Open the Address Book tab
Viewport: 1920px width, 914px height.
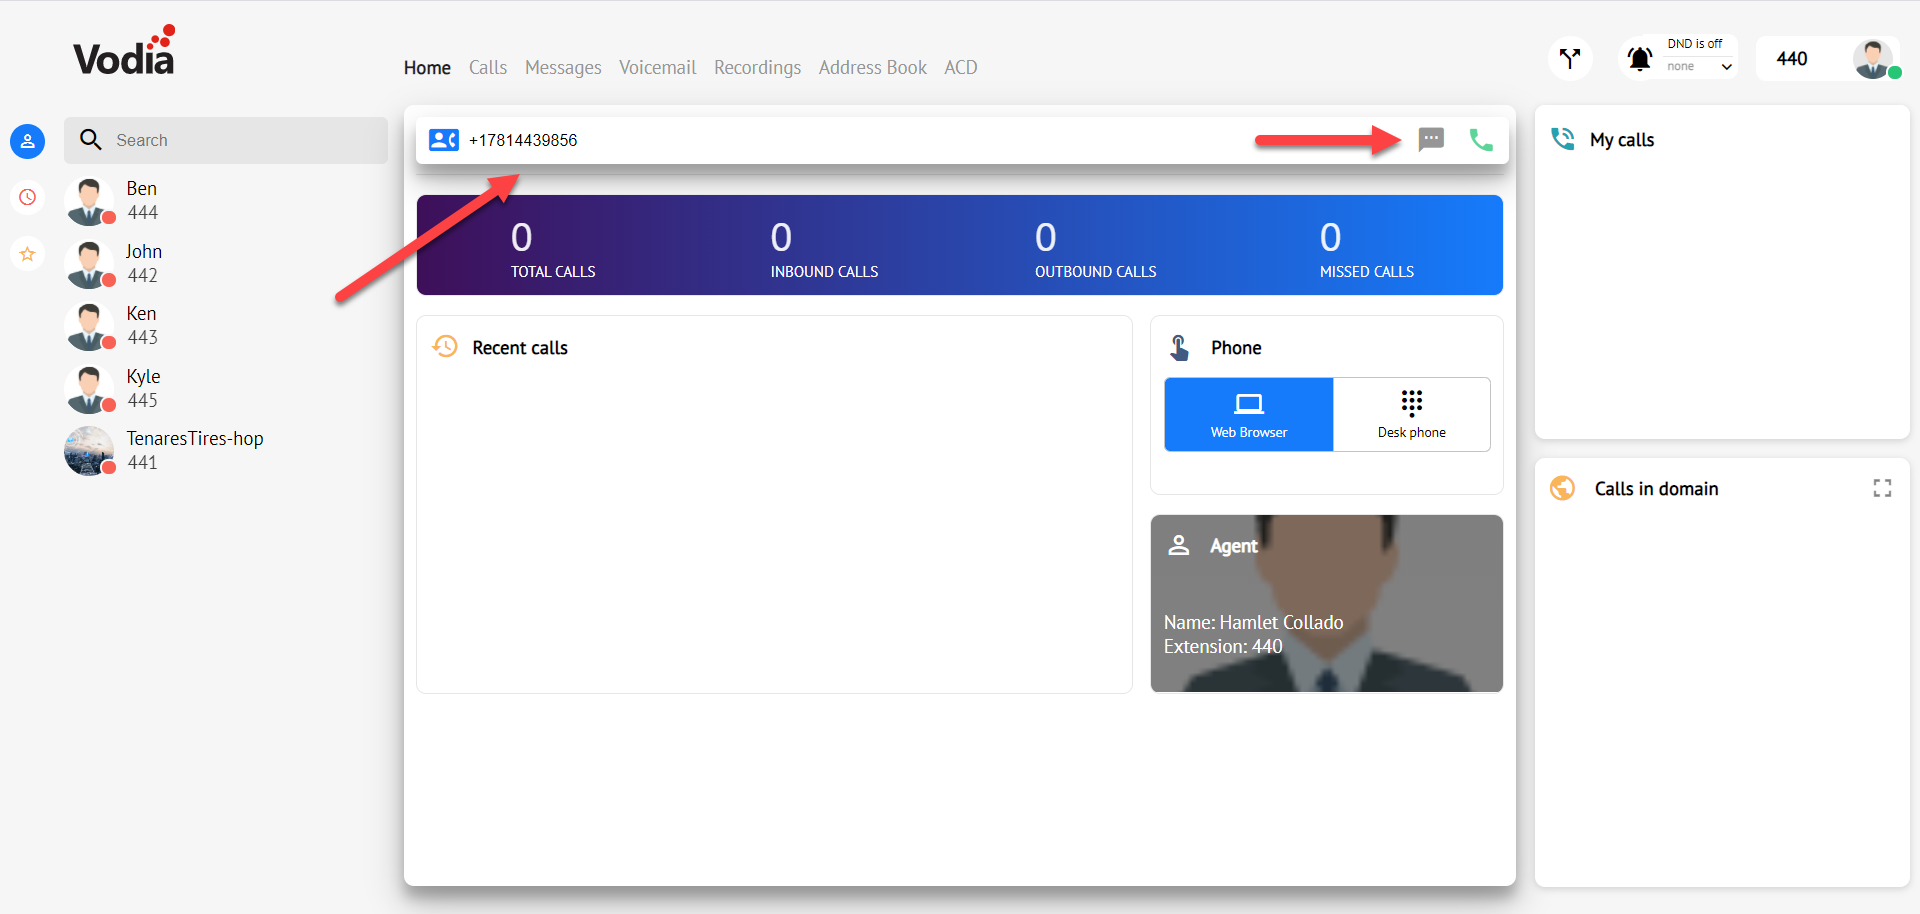pyautogui.click(x=872, y=68)
